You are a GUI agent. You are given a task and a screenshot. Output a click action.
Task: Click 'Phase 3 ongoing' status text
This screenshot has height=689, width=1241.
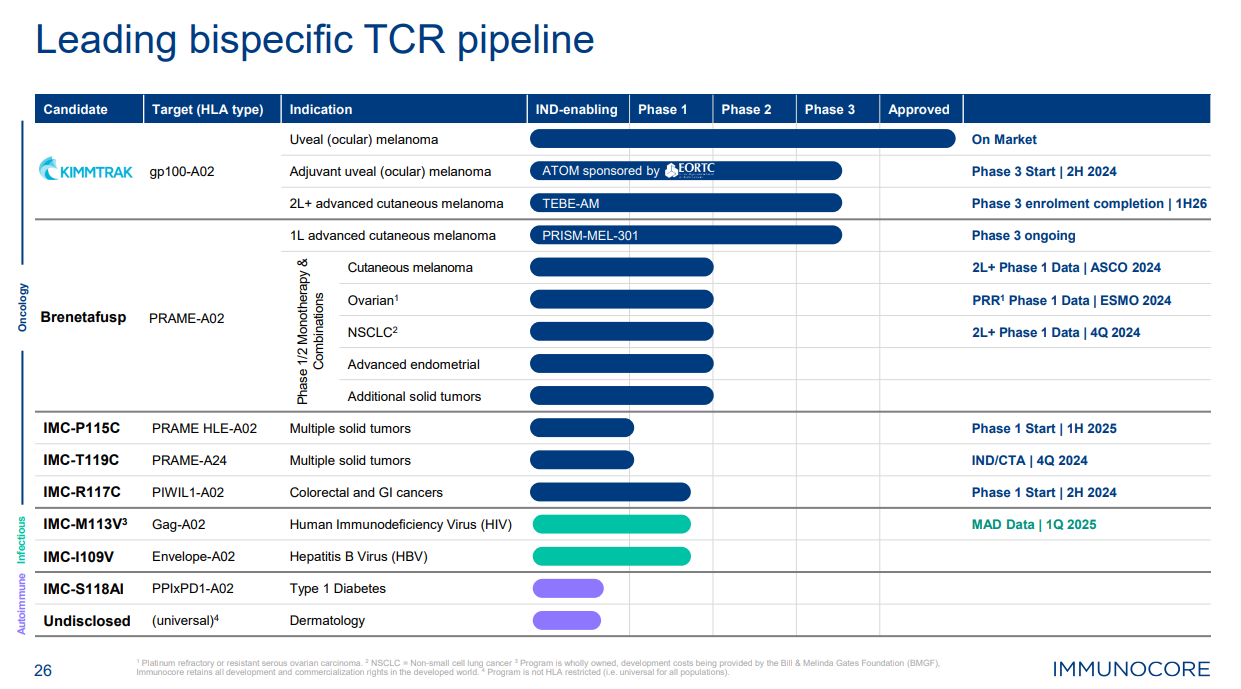pos(1023,235)
